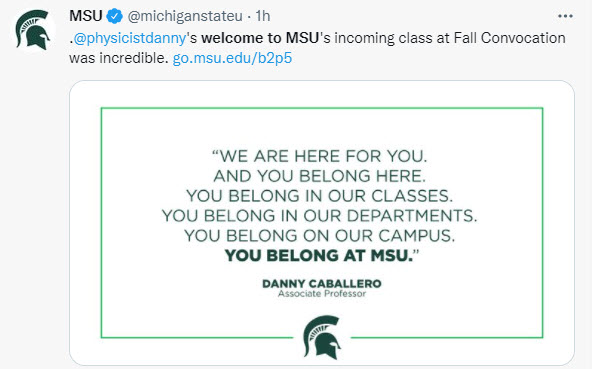606x369 pixels.
Task: Click the 1h tweet timestamp
Action: [x=262, y=16]
